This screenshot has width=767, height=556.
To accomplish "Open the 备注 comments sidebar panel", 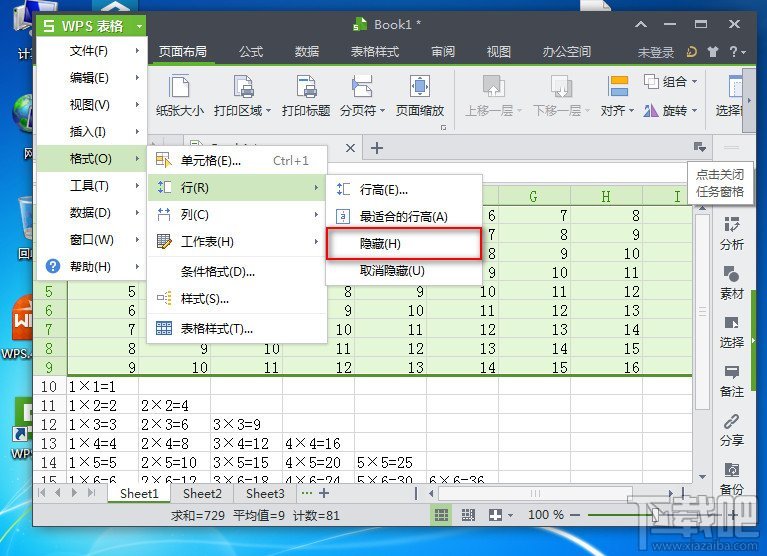I will click(x=731, y=381).
